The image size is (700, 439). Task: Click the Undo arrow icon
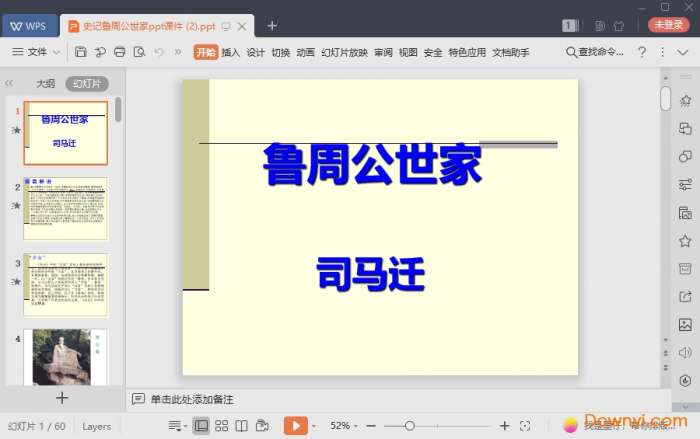point(158,52)
